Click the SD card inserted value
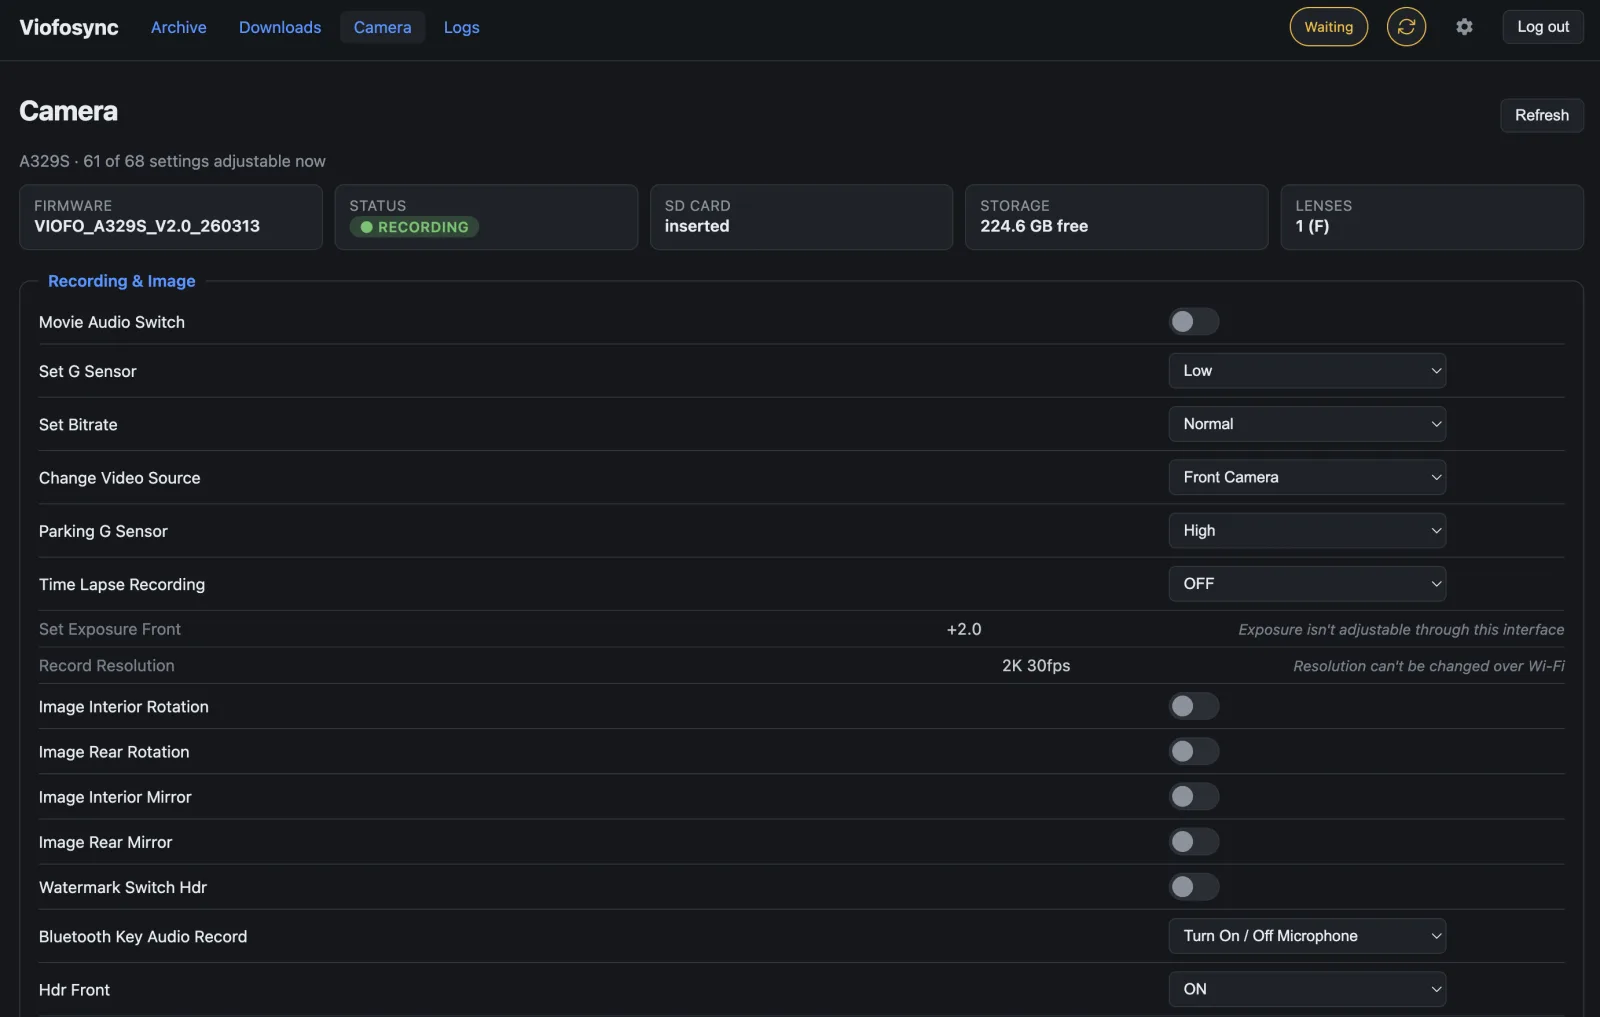1600x1017 pixels. coord(697,226)
